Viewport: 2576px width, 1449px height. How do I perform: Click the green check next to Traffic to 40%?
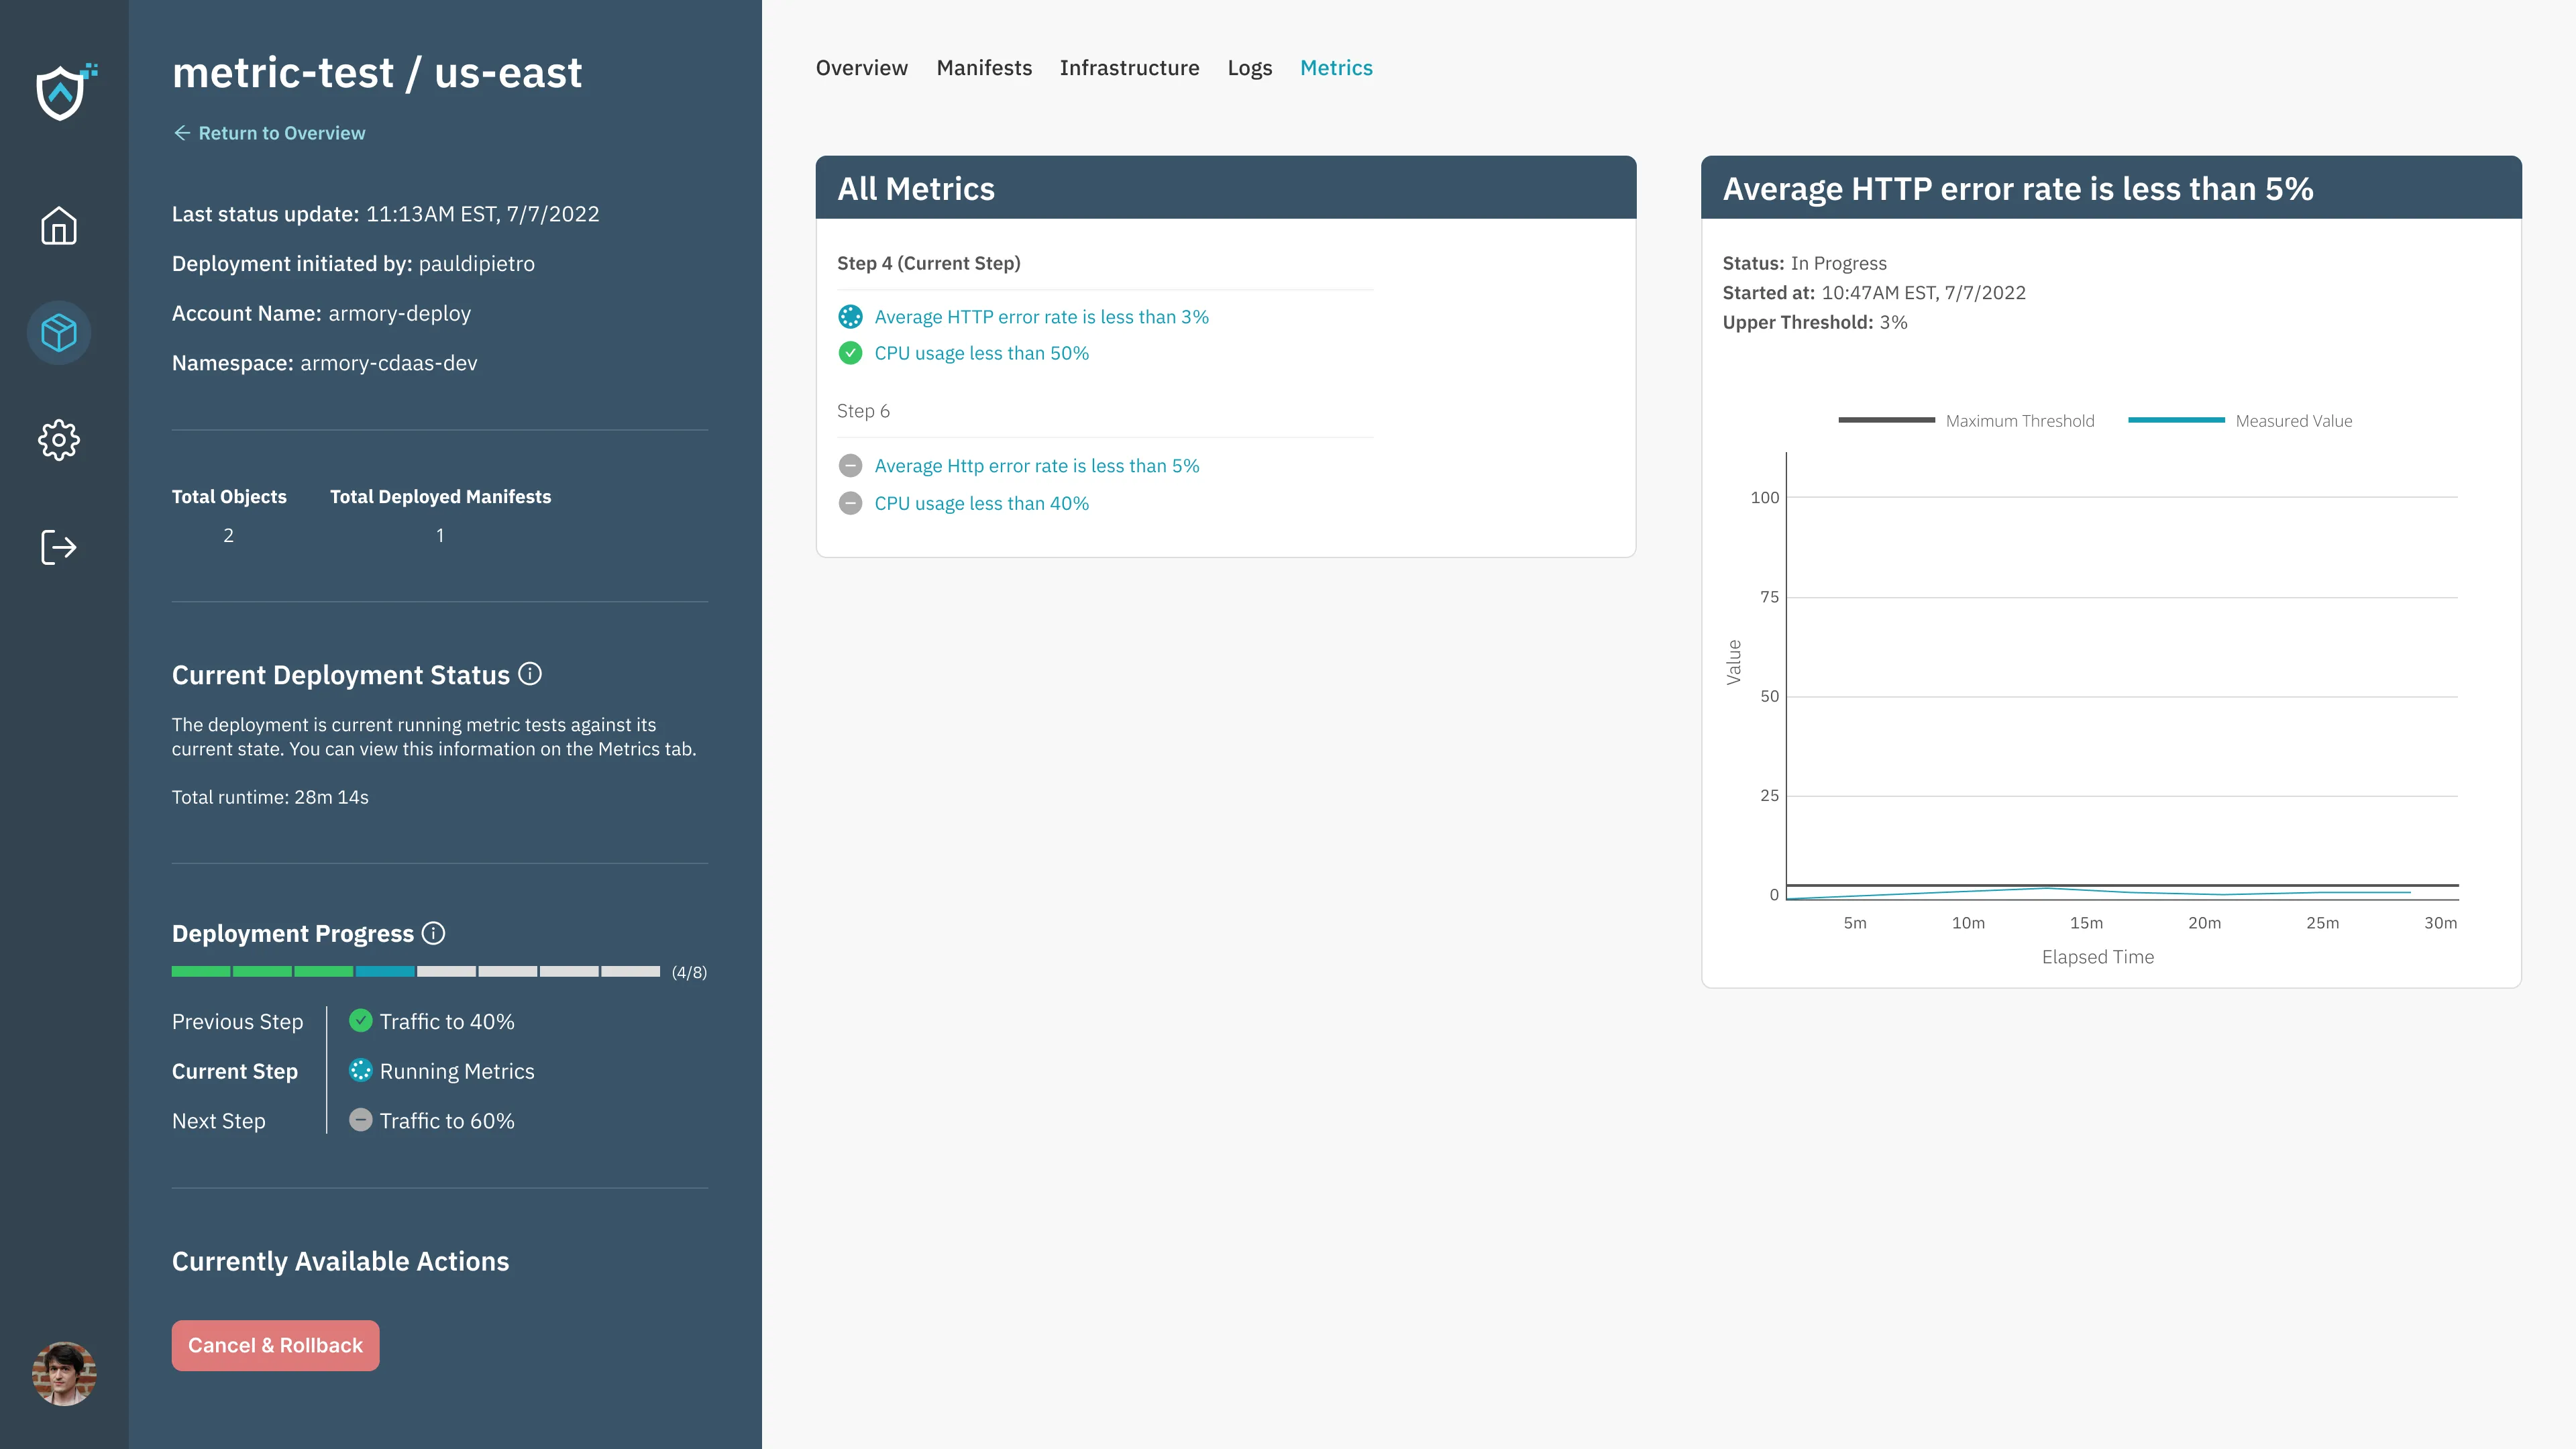click(x=361, y=1021)
